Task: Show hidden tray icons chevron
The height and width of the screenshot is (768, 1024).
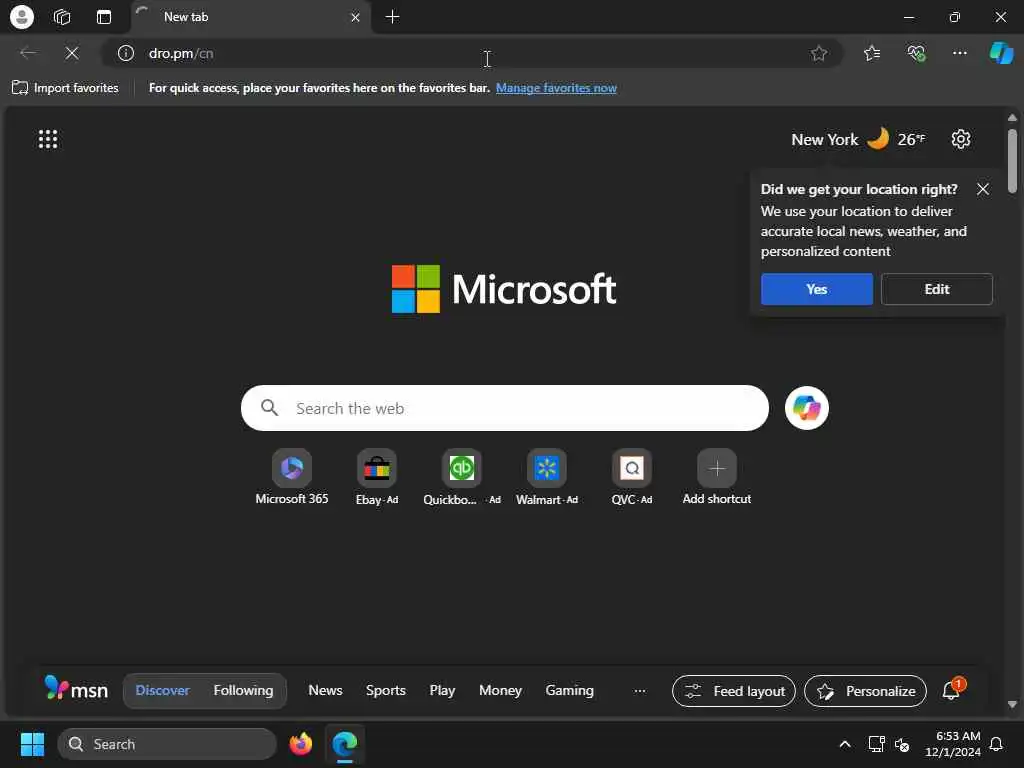Action: click(x=844, y=744)
